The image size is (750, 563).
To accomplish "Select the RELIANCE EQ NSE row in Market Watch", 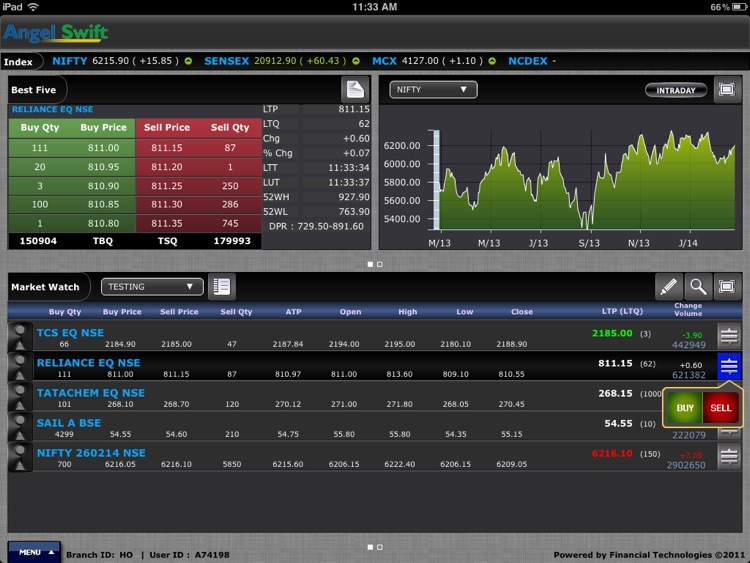I will [x=375, y=367].
